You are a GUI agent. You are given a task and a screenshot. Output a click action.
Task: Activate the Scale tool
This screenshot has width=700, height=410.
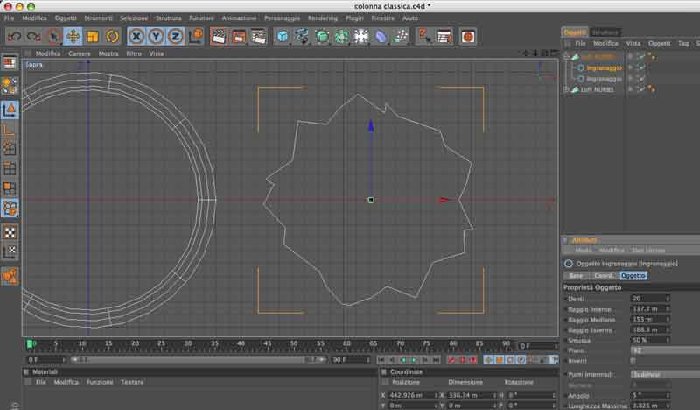point(92,37)
